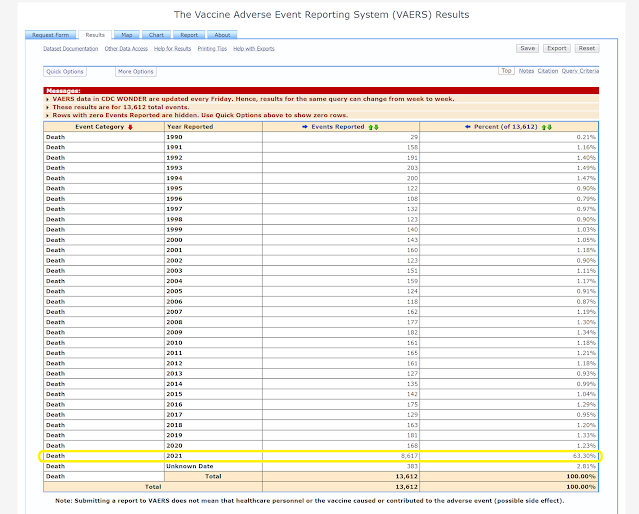Follow the Other Data Access link
Image resolution: width=639 pixels, height=514 pixels.
[126, 49]
